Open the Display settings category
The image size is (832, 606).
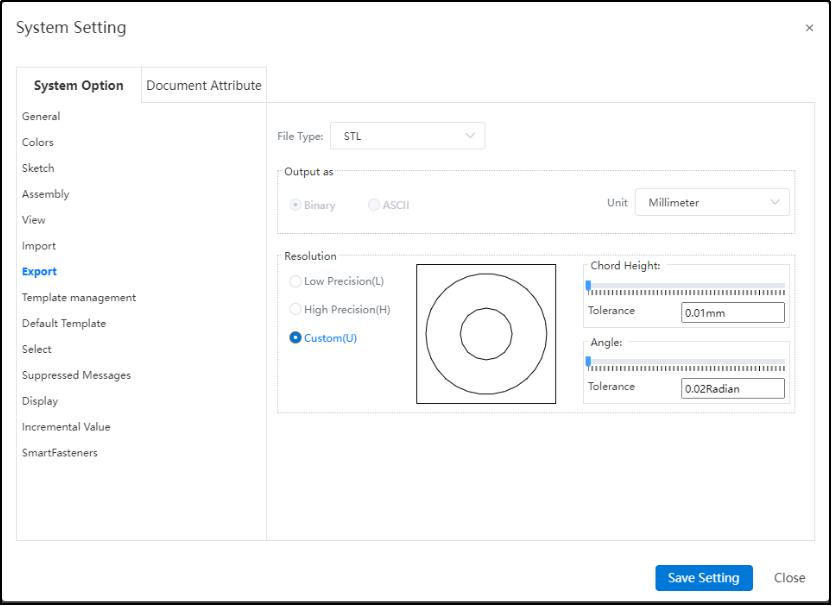coord(40,401)
